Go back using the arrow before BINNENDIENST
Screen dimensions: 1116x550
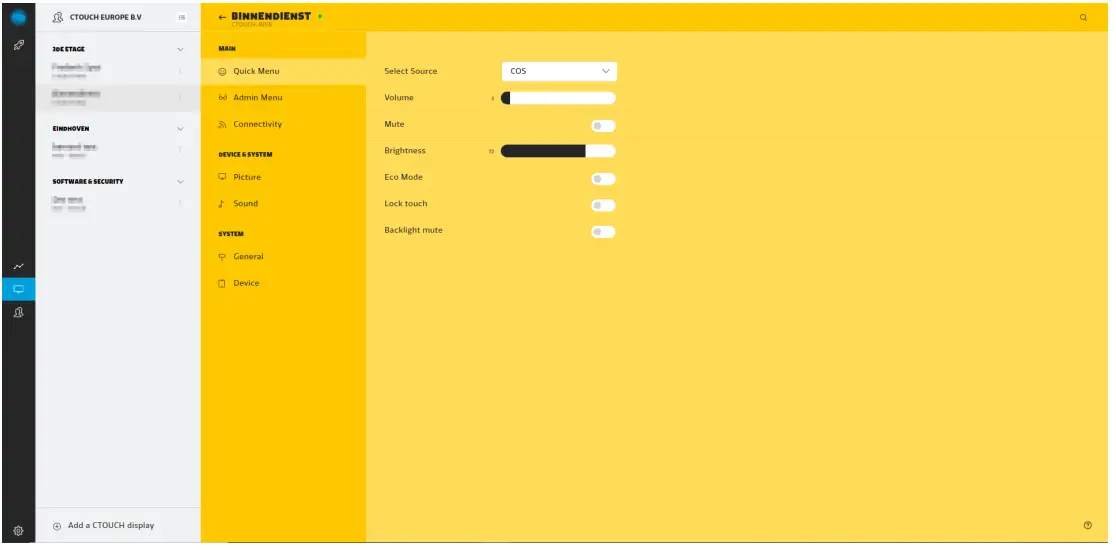(222, 17)
